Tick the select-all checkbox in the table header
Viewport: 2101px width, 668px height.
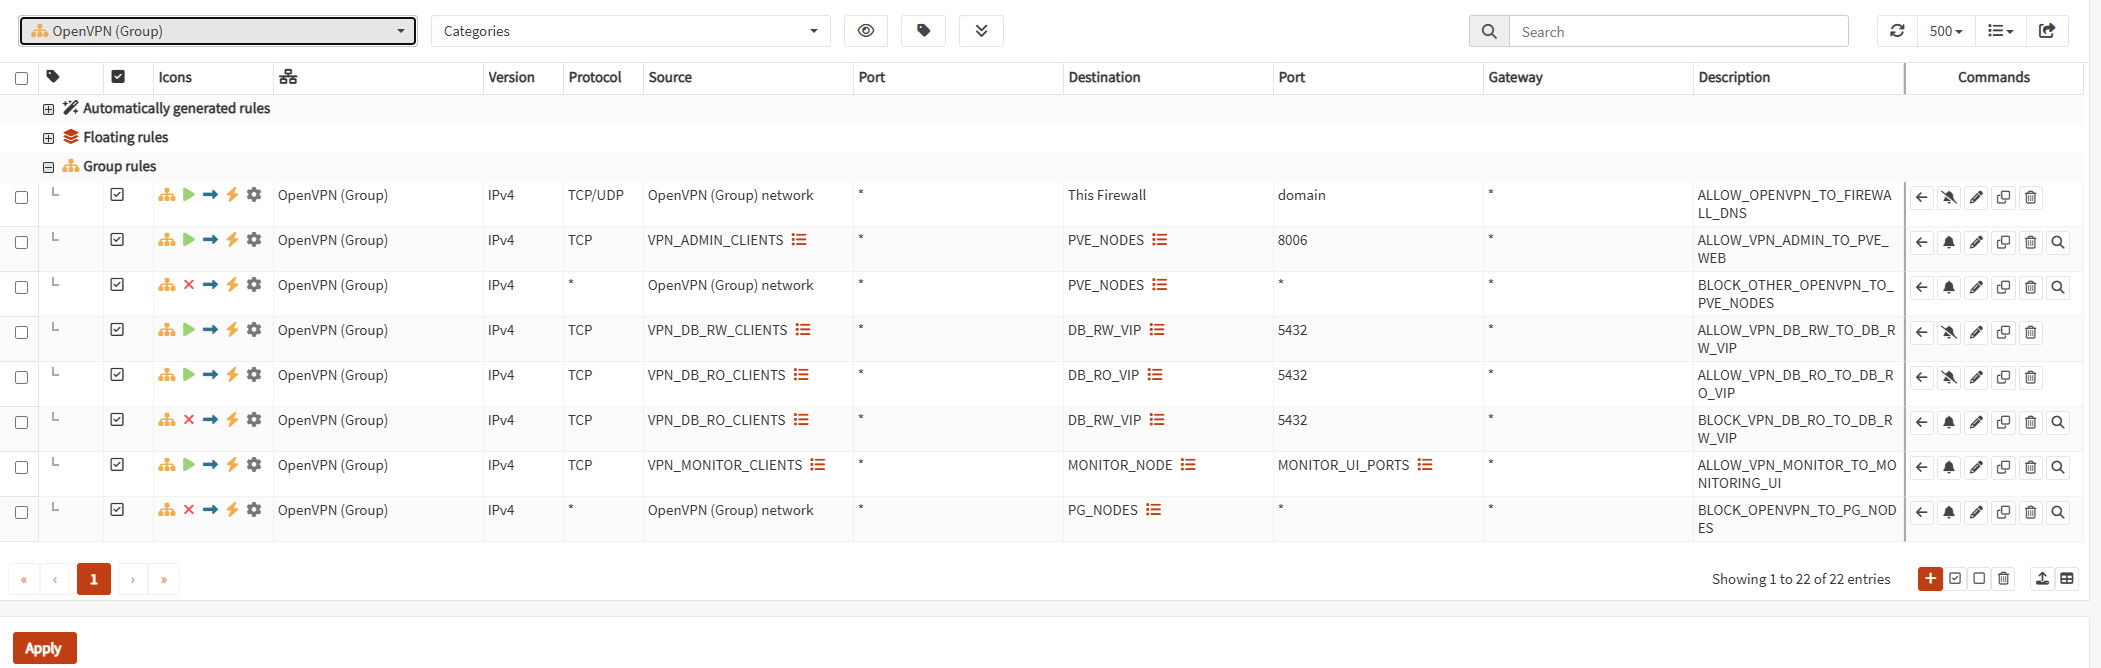21,78
